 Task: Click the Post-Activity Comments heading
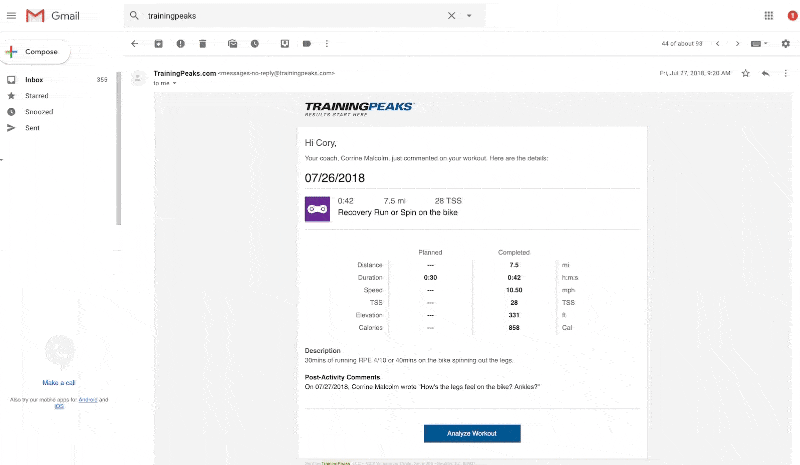pos(342,377)
